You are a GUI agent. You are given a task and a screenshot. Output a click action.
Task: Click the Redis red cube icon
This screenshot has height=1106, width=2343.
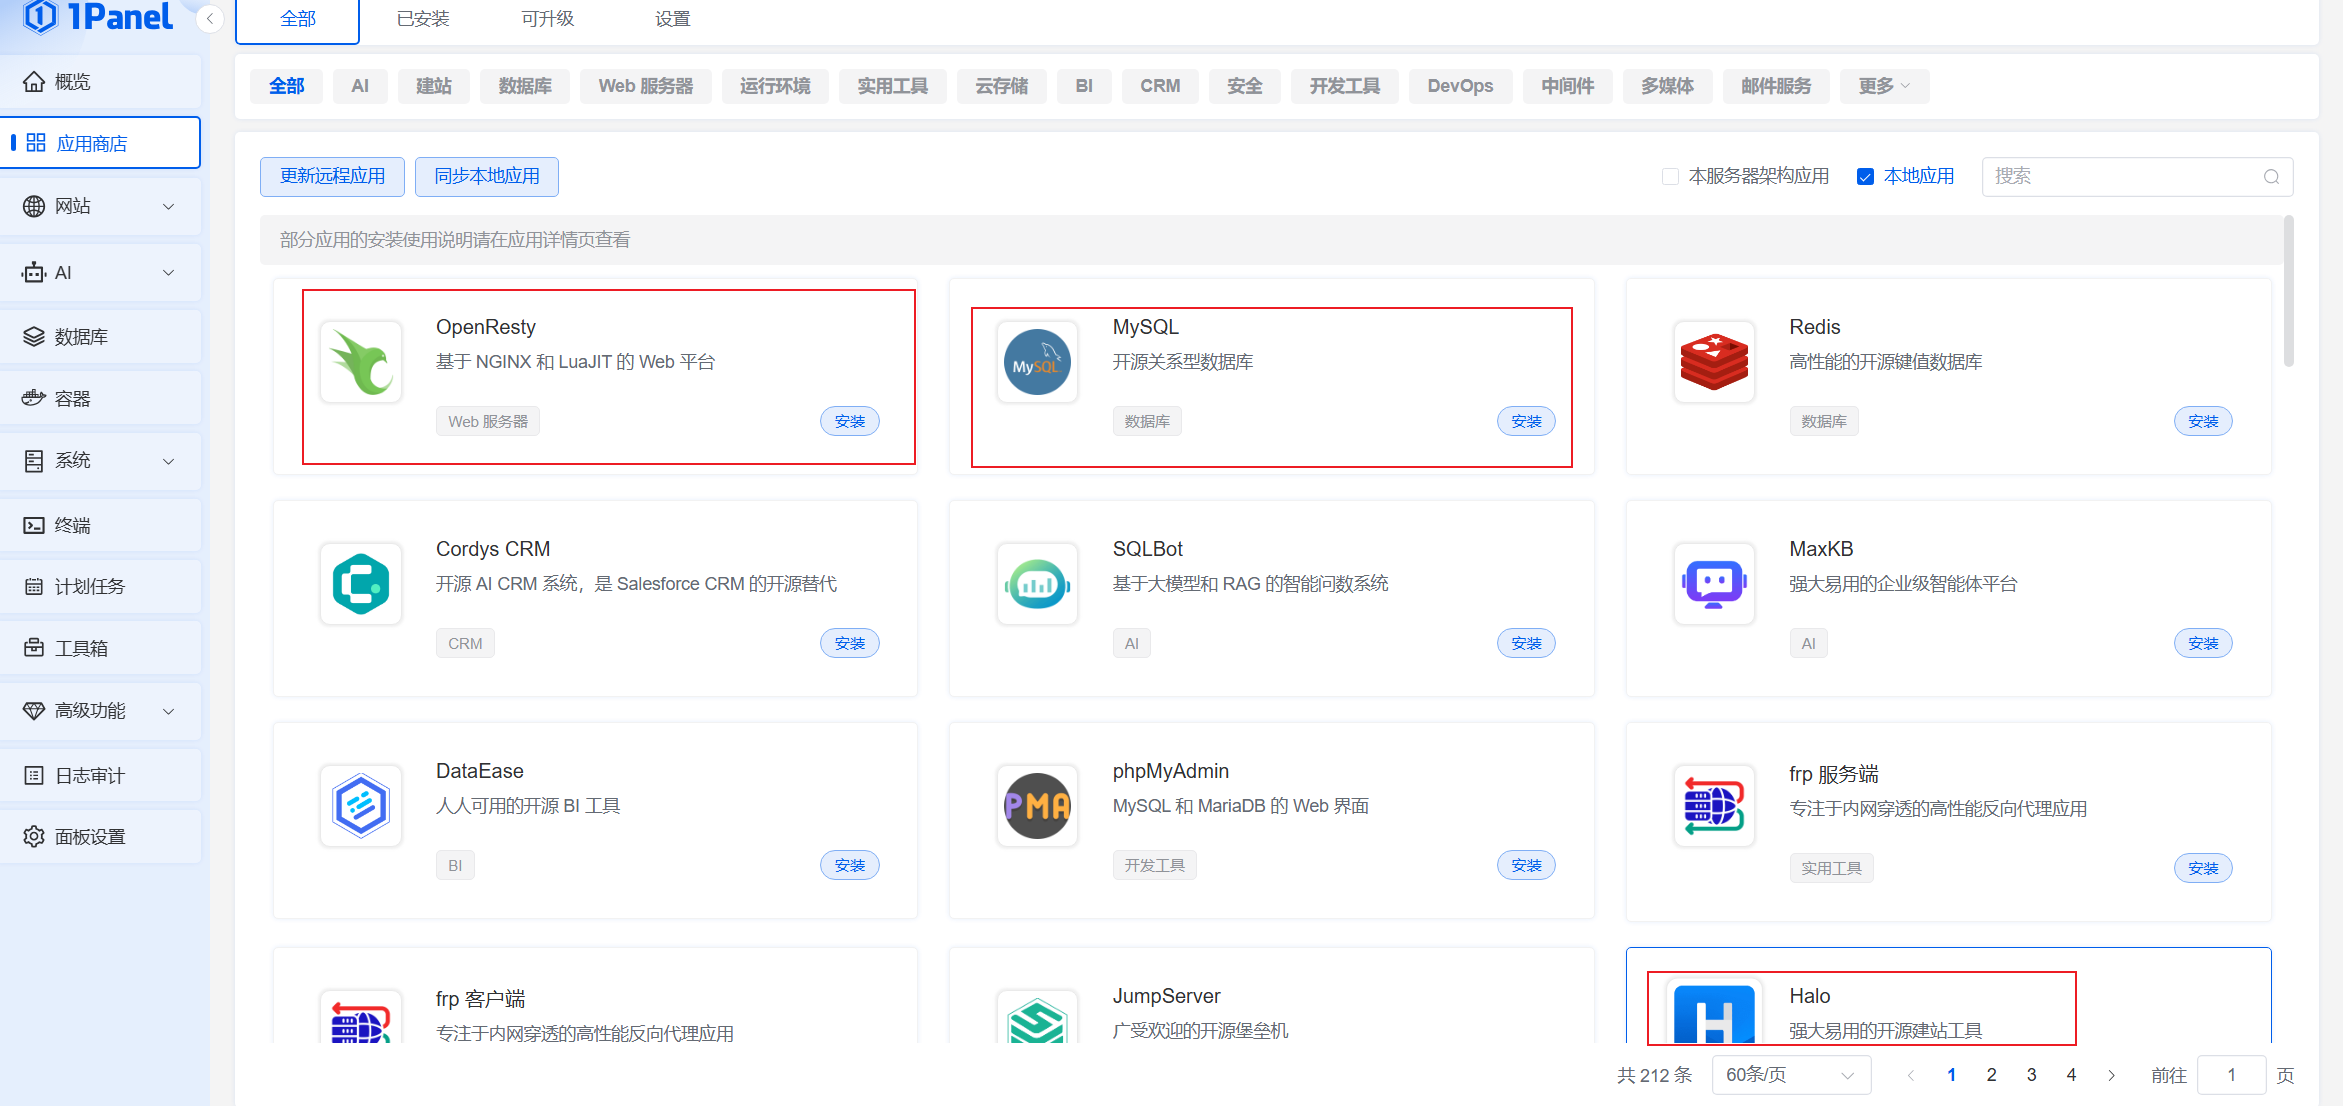(x=1714, y=362)
